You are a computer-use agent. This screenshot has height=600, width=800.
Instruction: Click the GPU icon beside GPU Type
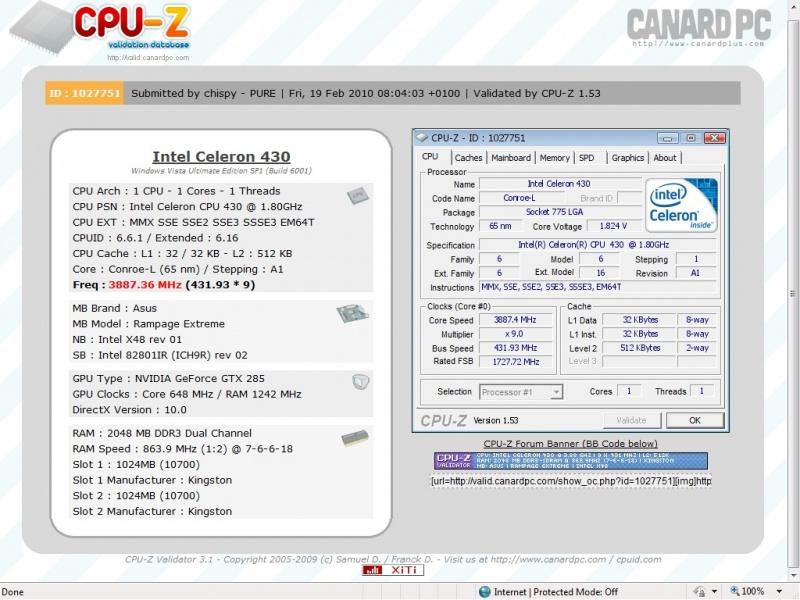point(361,382)
